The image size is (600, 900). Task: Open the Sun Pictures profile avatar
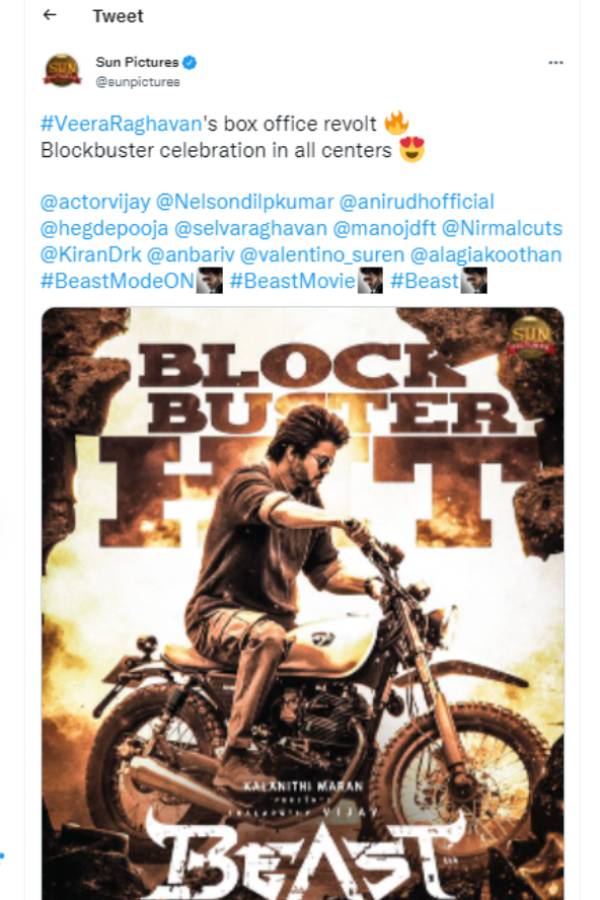(62, 71)
